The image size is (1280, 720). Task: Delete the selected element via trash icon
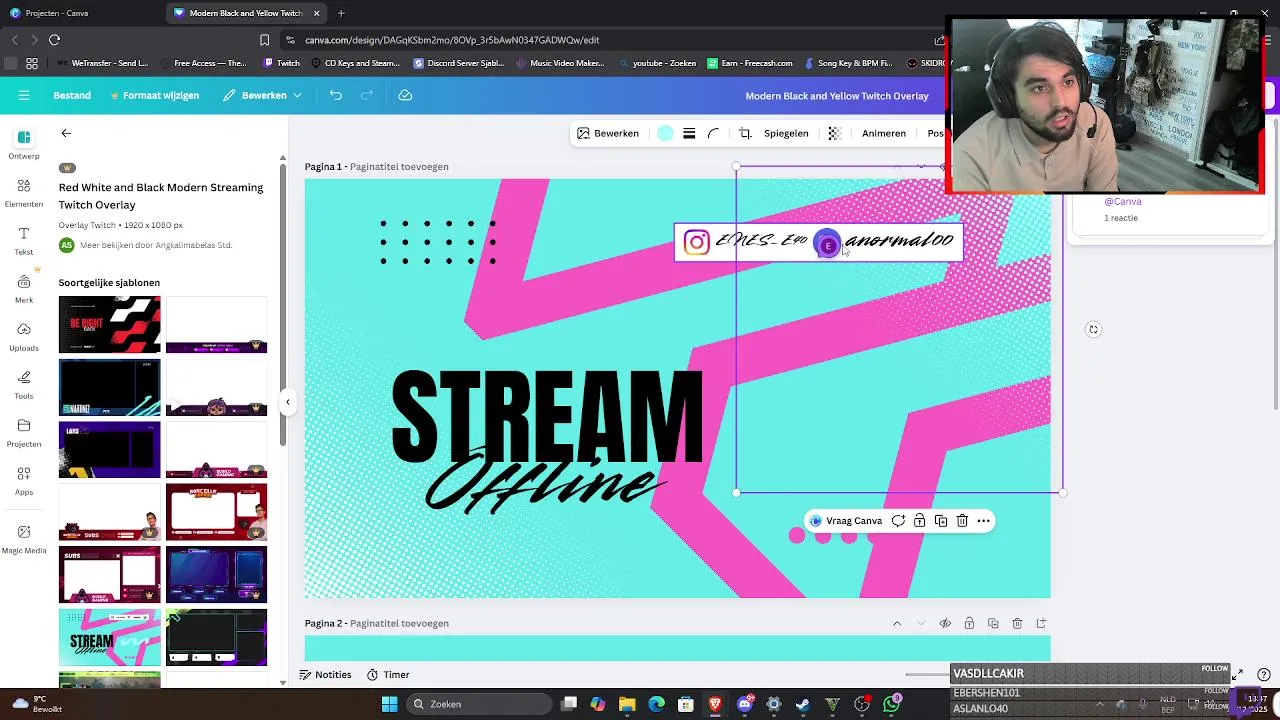coord(962,521)
